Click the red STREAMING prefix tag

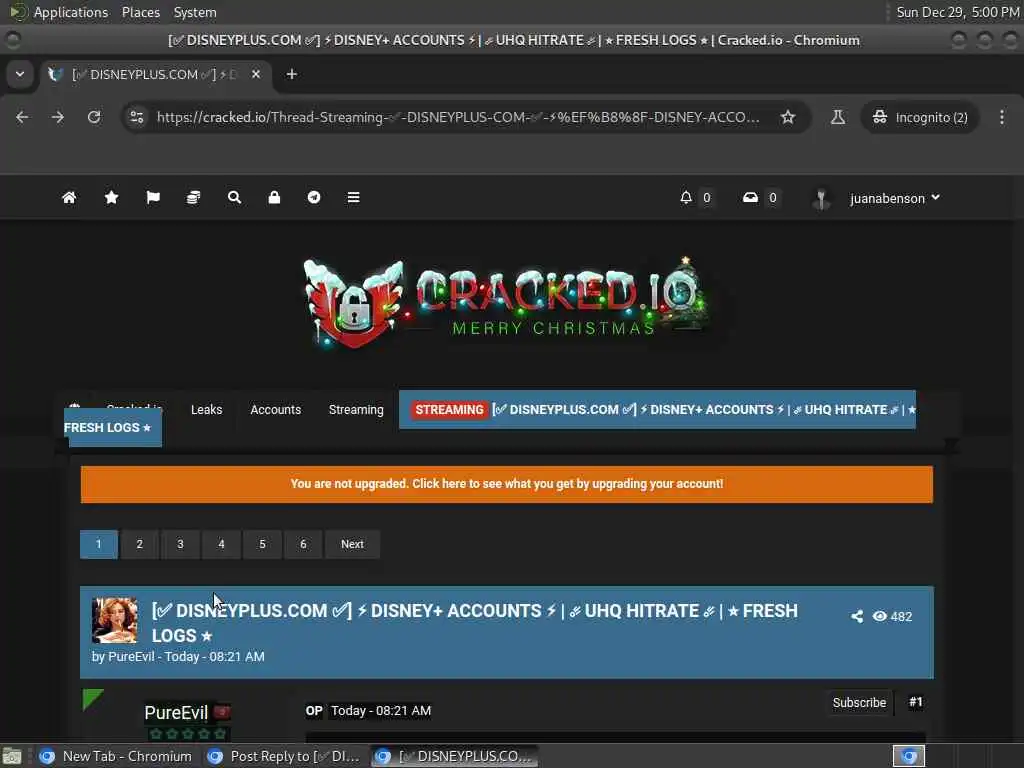(x=449, y=409)
